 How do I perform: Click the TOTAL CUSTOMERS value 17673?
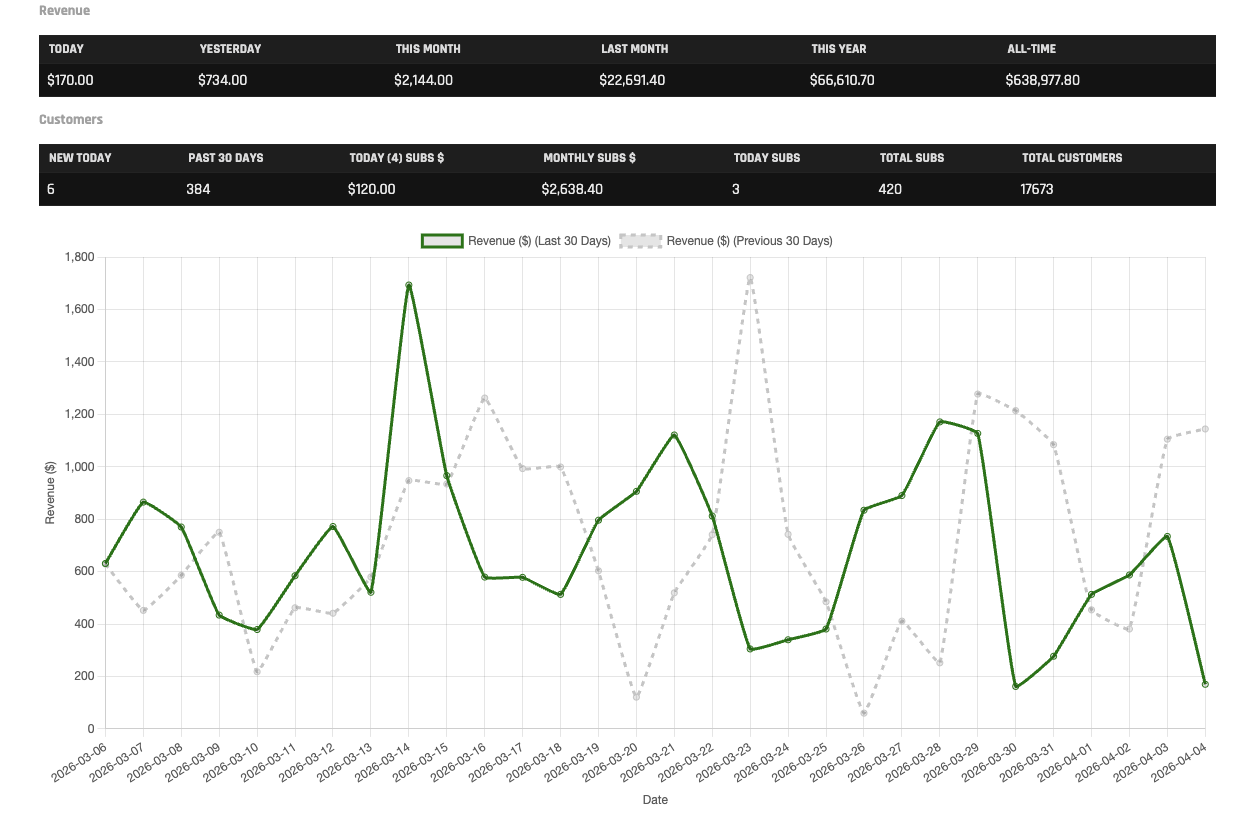1037,189
